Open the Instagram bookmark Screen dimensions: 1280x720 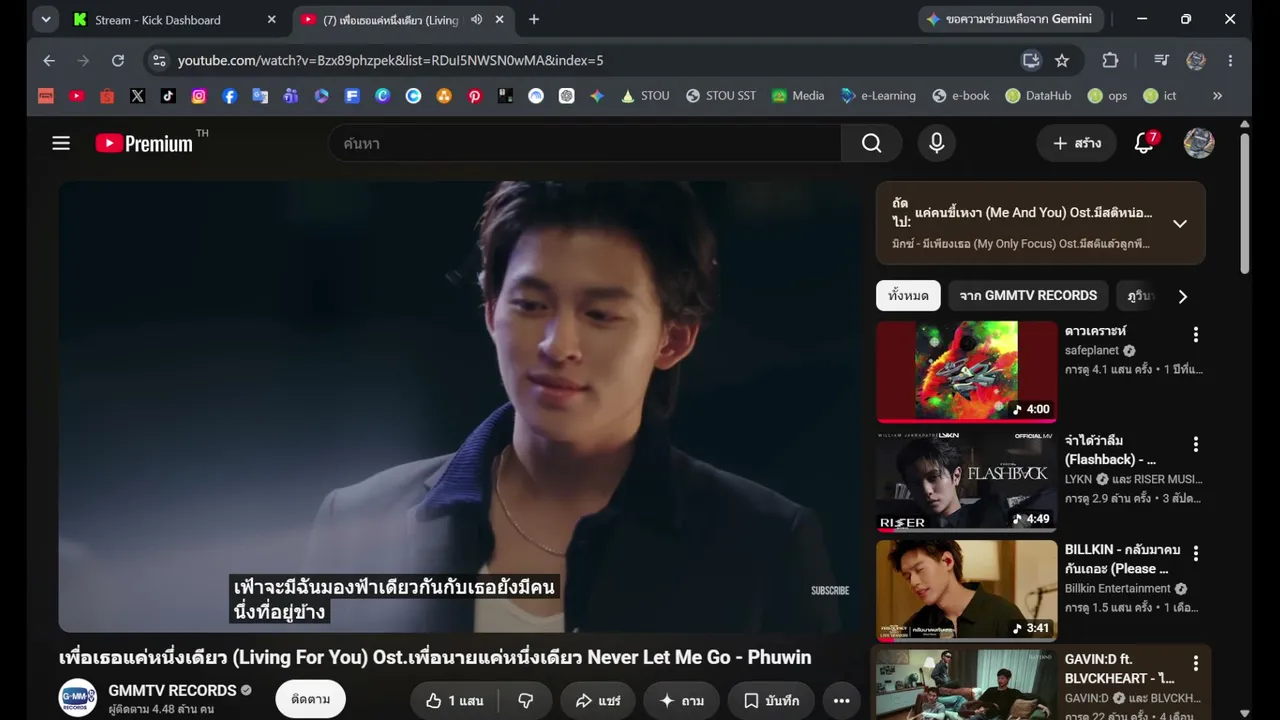[x=199, y=96]
